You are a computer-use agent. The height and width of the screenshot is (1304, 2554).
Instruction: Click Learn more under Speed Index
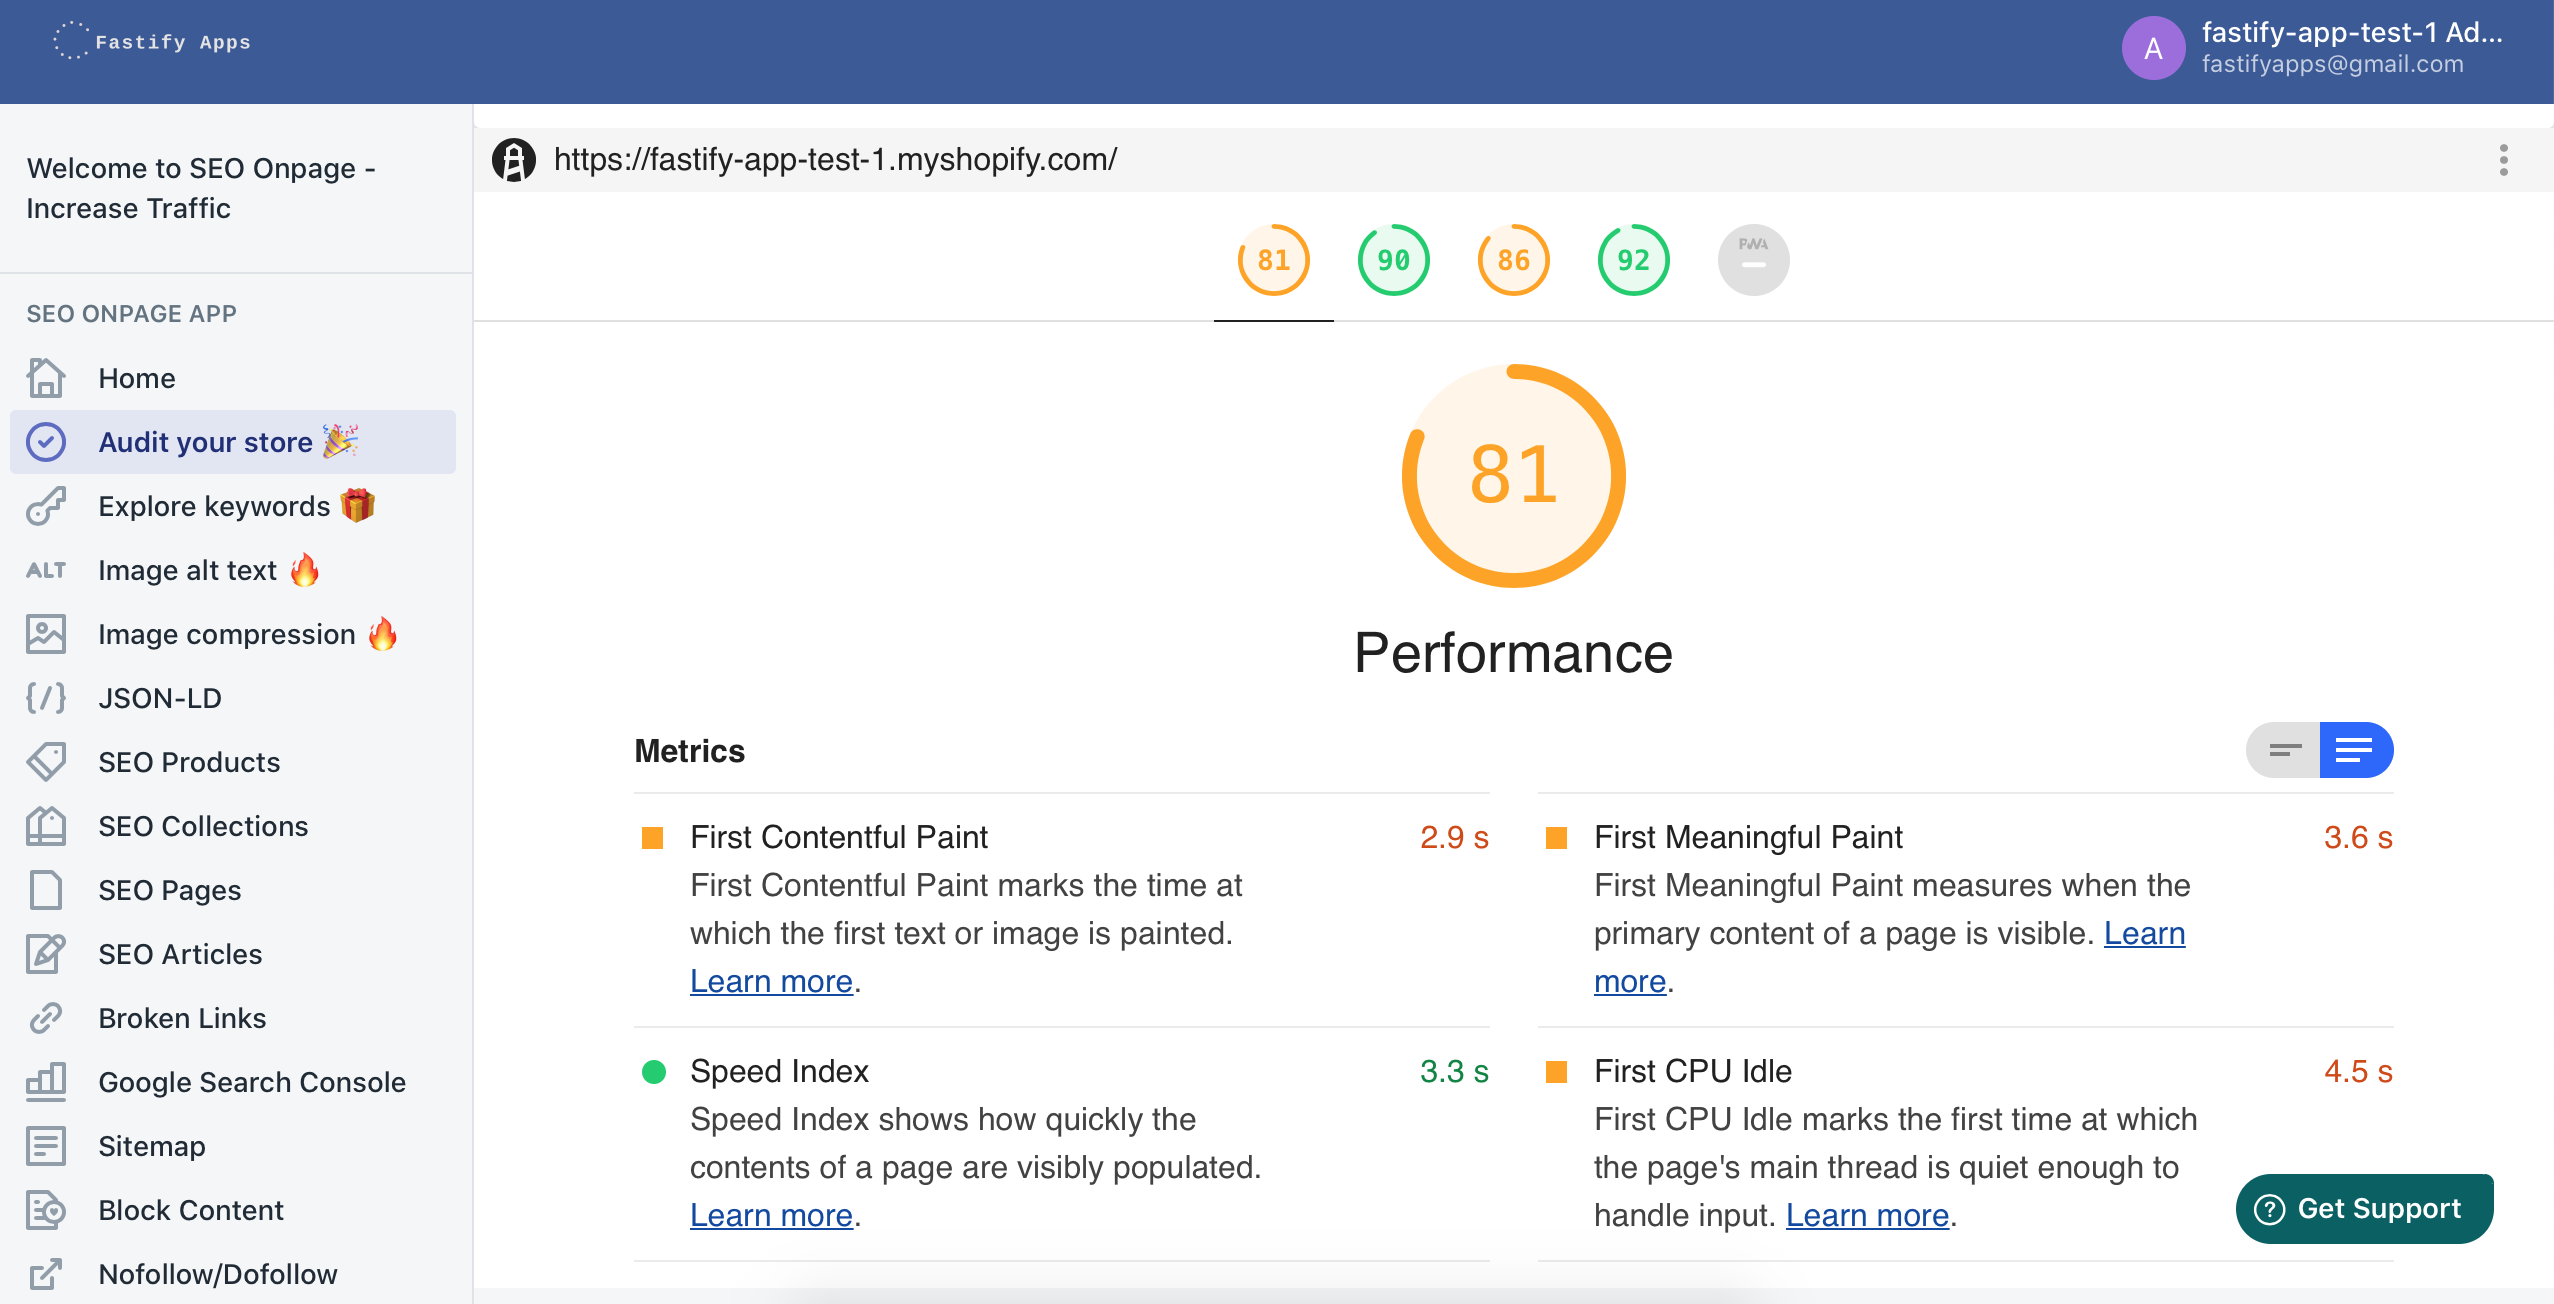[771, 1215]
